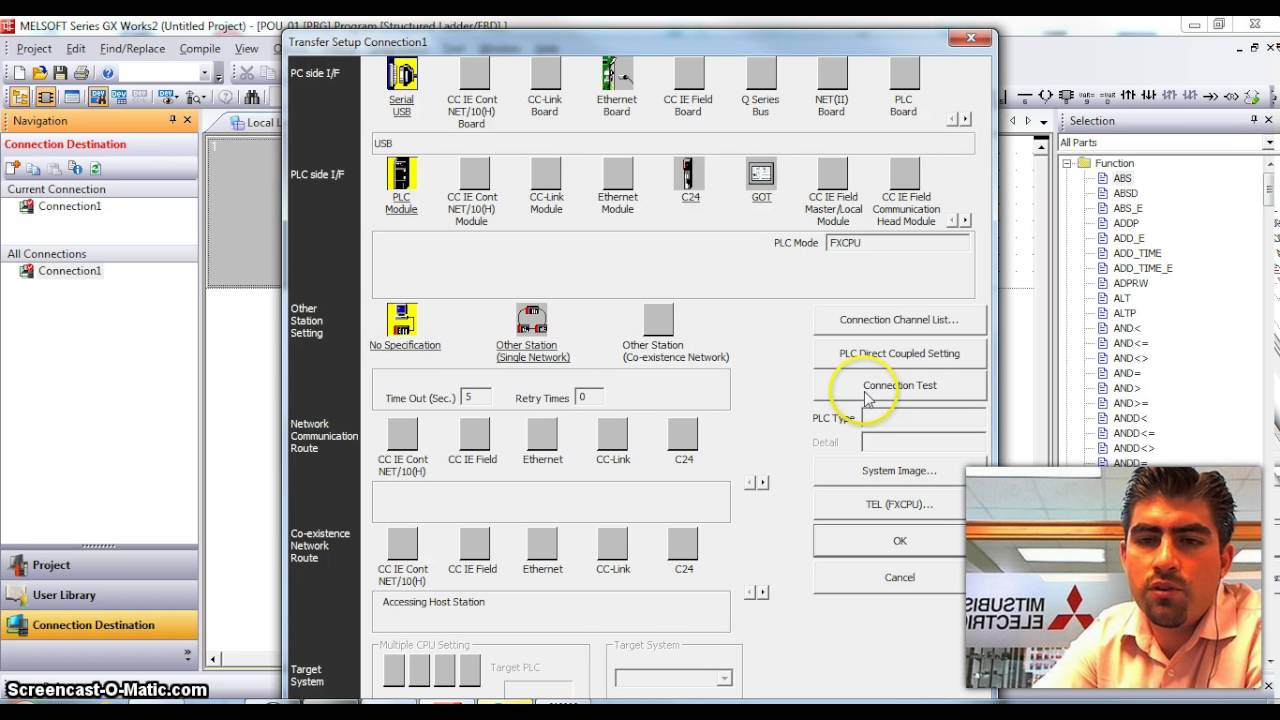The height and width of the screenshot is (720, 1280).
Task: Pin the Selection panel
Action: [x=1254, y=120]
